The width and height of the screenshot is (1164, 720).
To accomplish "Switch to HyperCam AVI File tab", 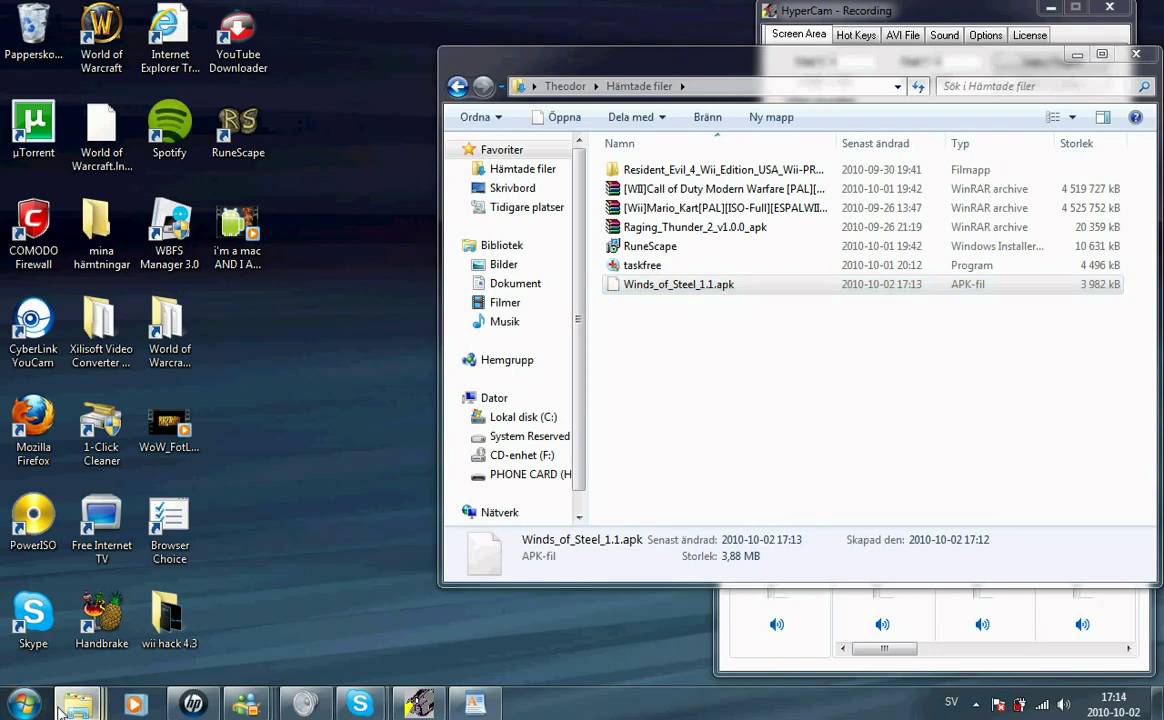I will pos(903,35).
